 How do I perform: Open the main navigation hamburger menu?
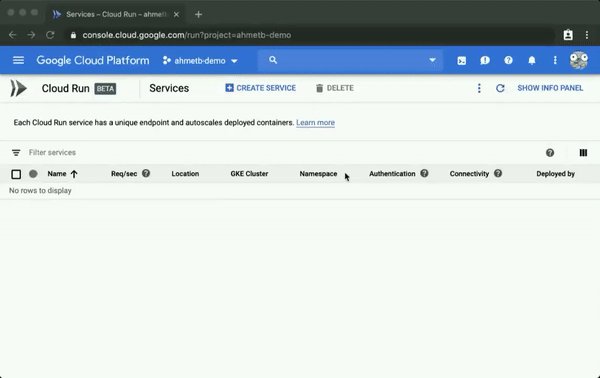18,60
